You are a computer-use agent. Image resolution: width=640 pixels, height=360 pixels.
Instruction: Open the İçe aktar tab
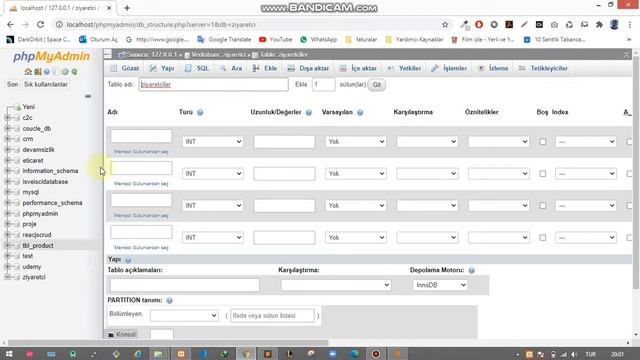[x=358, y=68]
